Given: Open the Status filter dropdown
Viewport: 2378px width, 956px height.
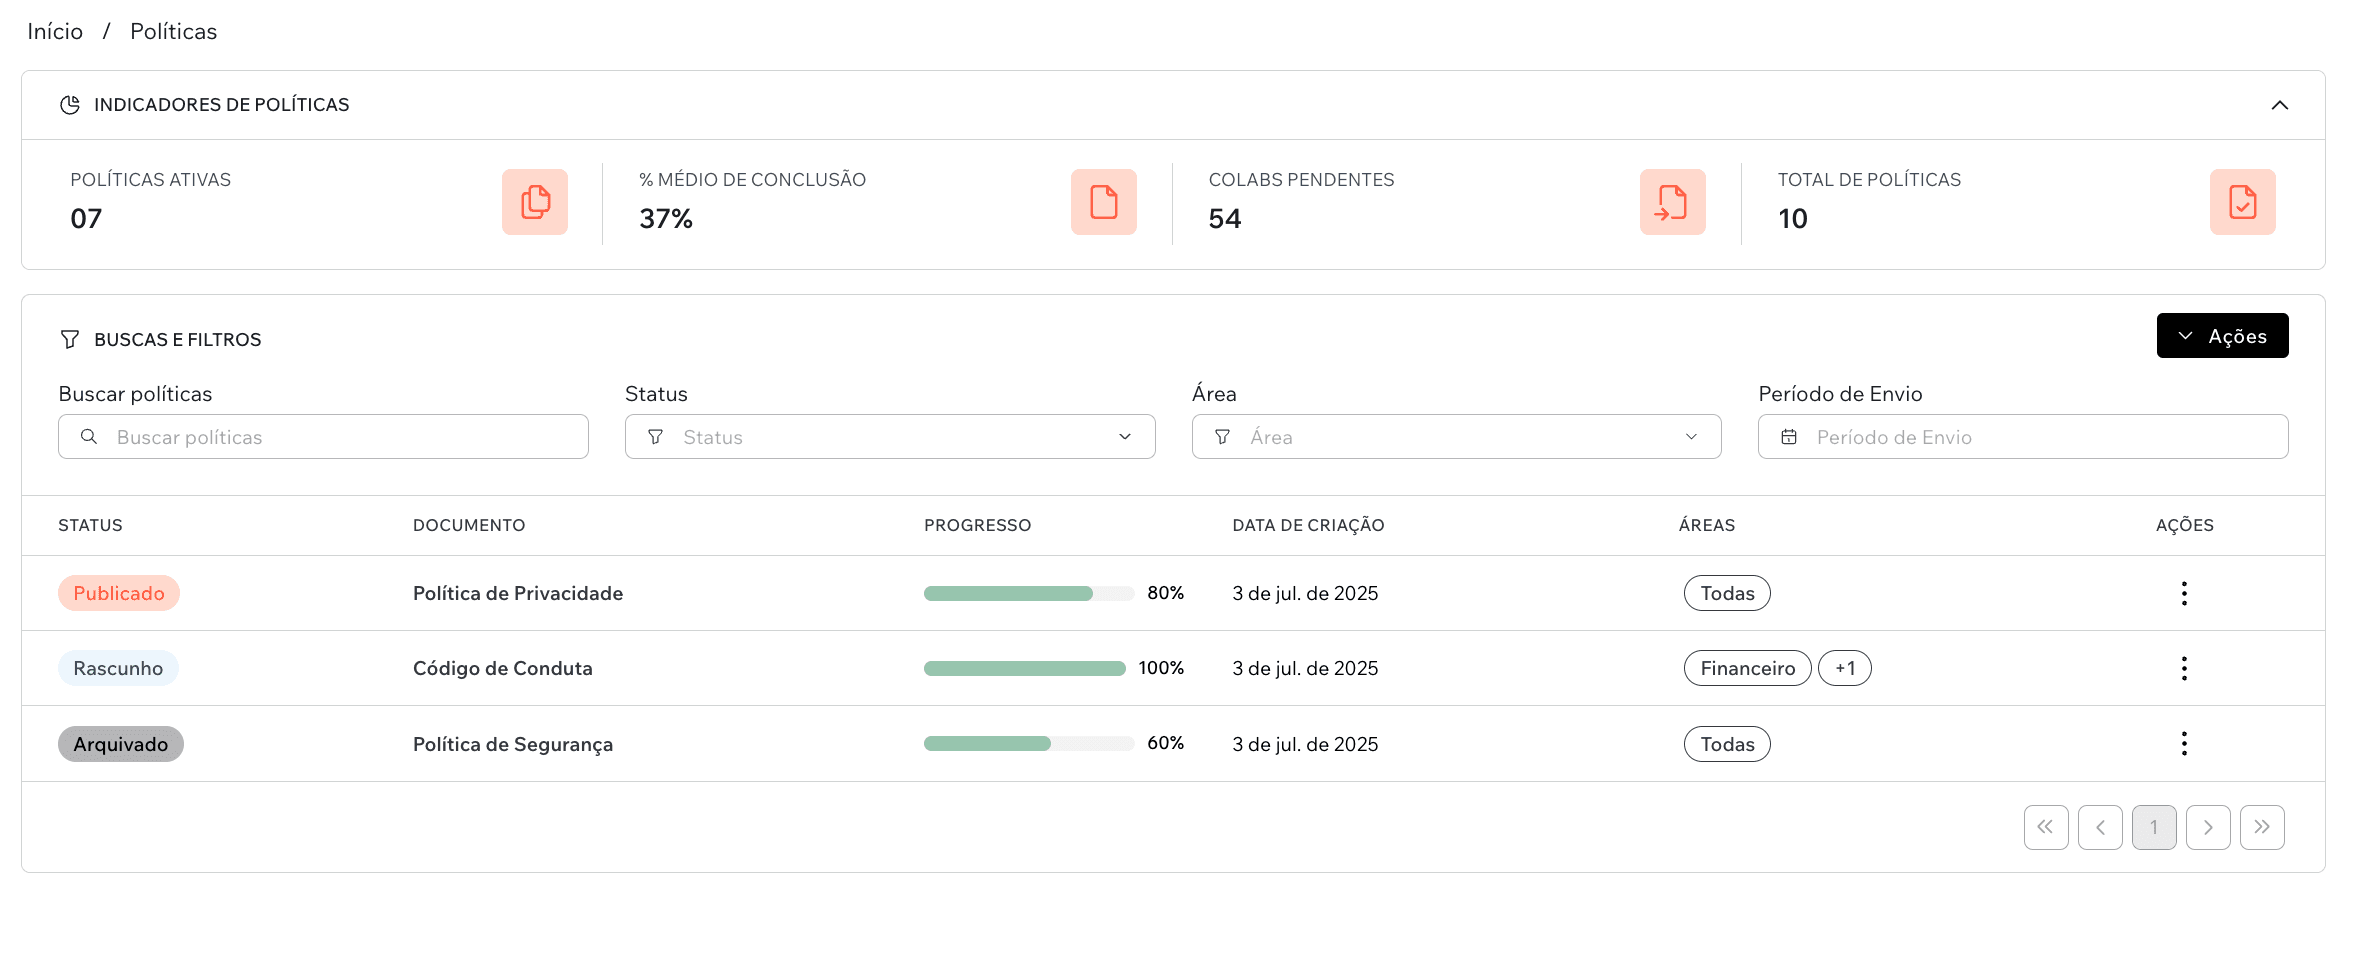Looking at the screenshot, I should [x=889, y=436].
